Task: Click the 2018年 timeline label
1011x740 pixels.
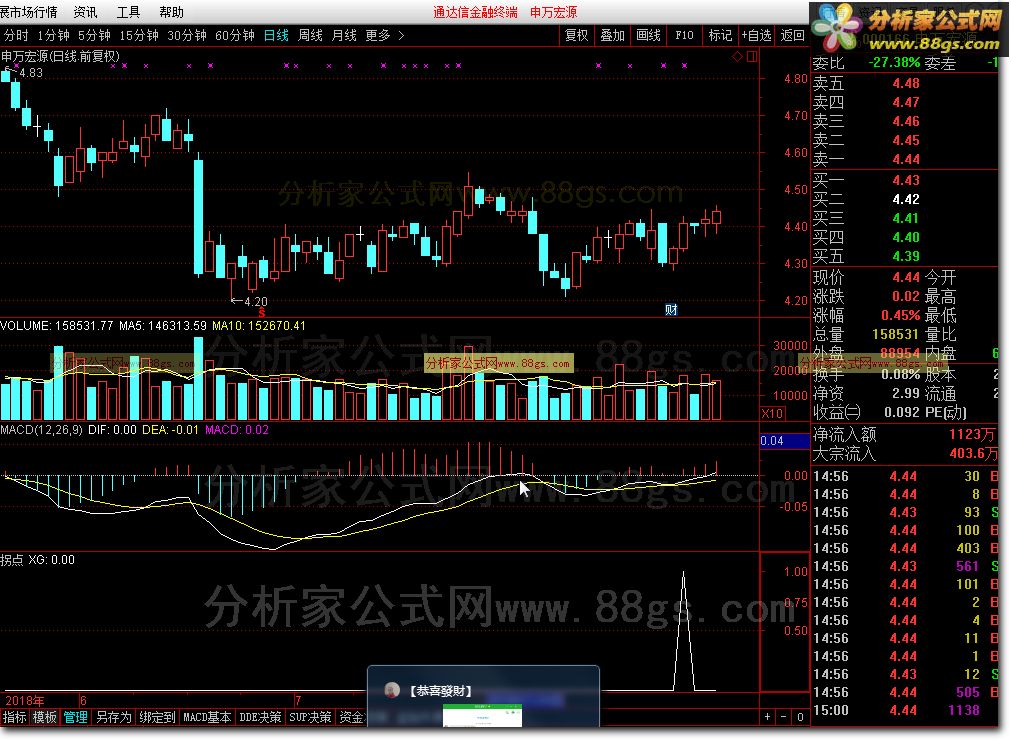Action: click(25, 700)
